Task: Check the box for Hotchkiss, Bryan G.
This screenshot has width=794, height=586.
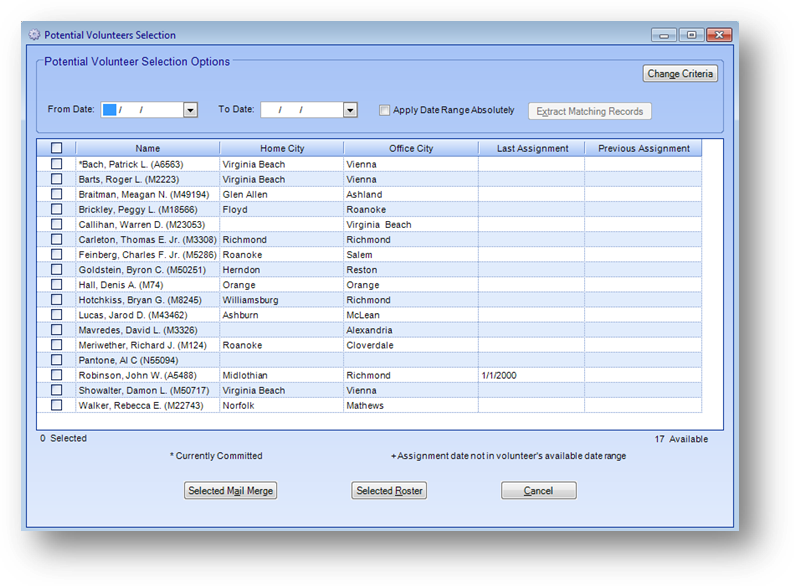Action: pos(56,300)
